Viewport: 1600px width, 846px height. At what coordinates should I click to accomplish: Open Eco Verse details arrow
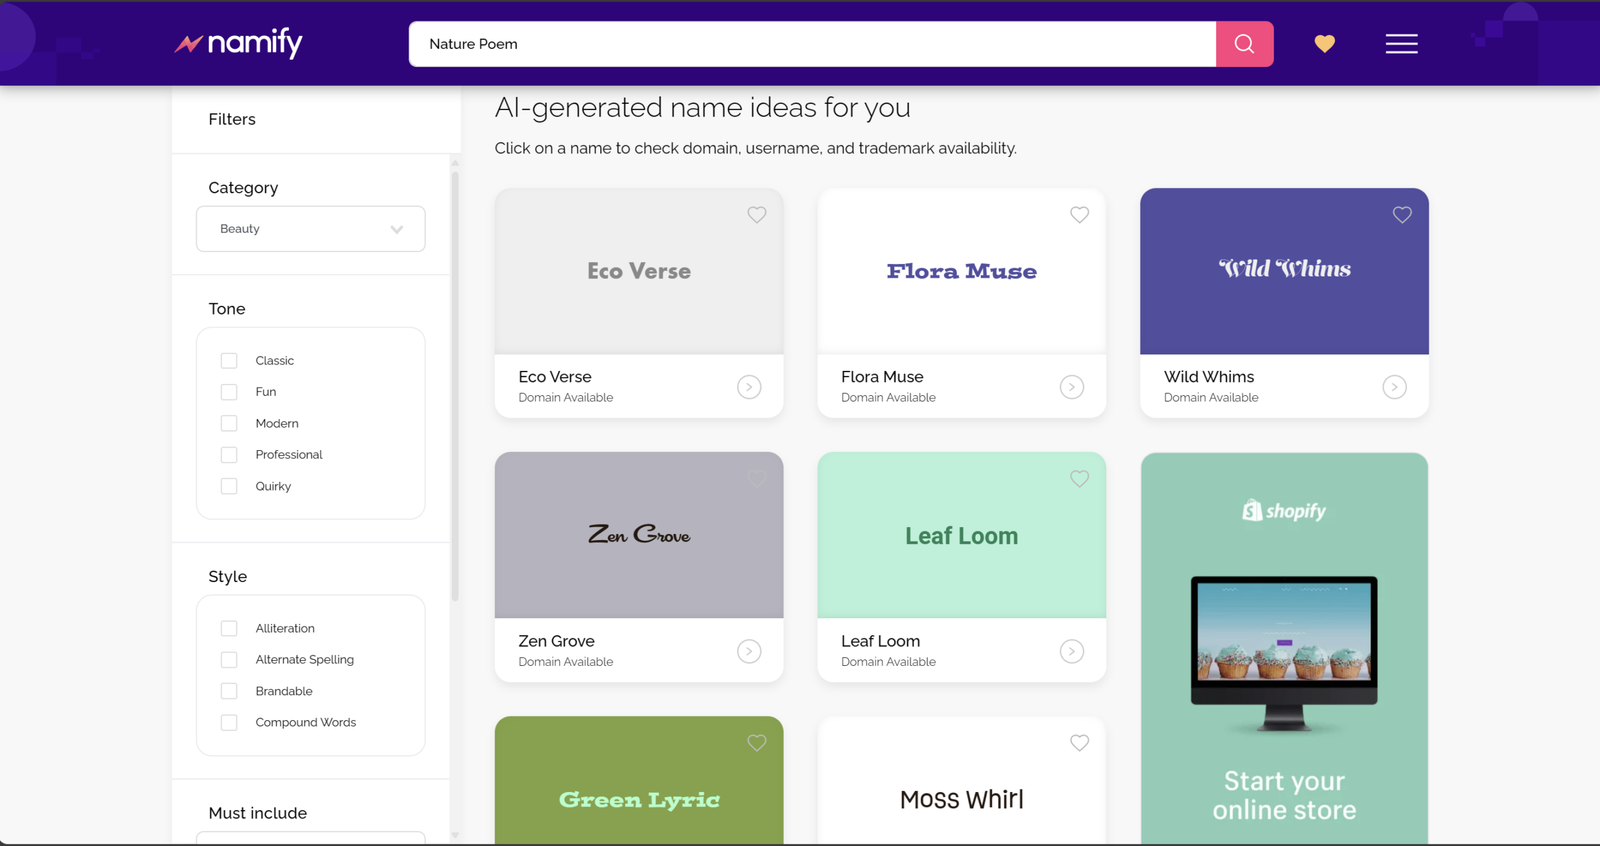coord(749,387)
